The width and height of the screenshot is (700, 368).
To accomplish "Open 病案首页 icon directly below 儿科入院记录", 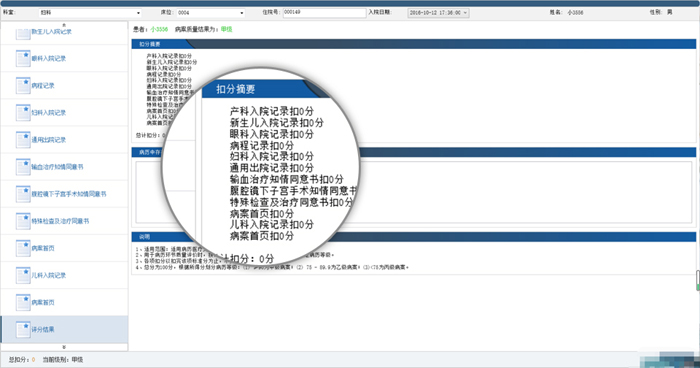I will tap(23, 302).
